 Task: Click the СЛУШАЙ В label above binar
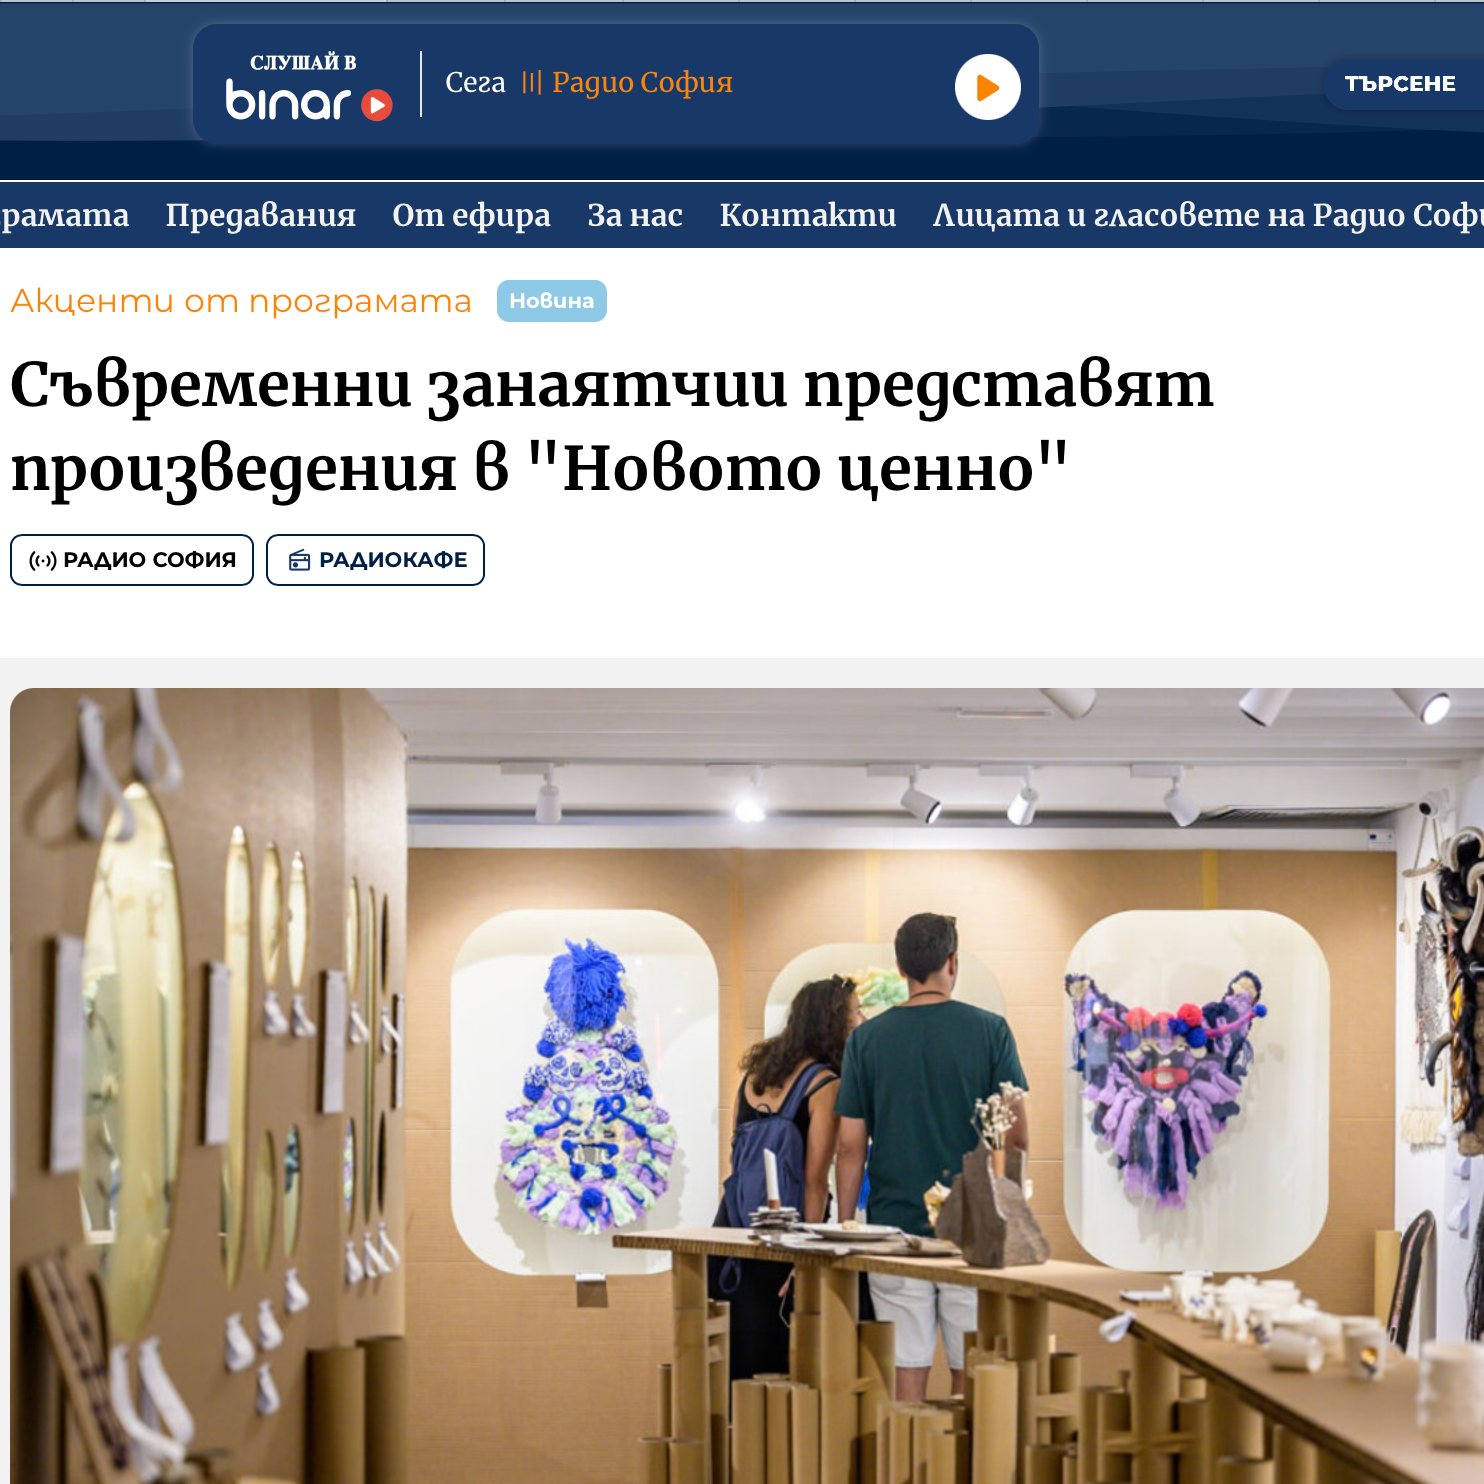[x=303, y=62]
